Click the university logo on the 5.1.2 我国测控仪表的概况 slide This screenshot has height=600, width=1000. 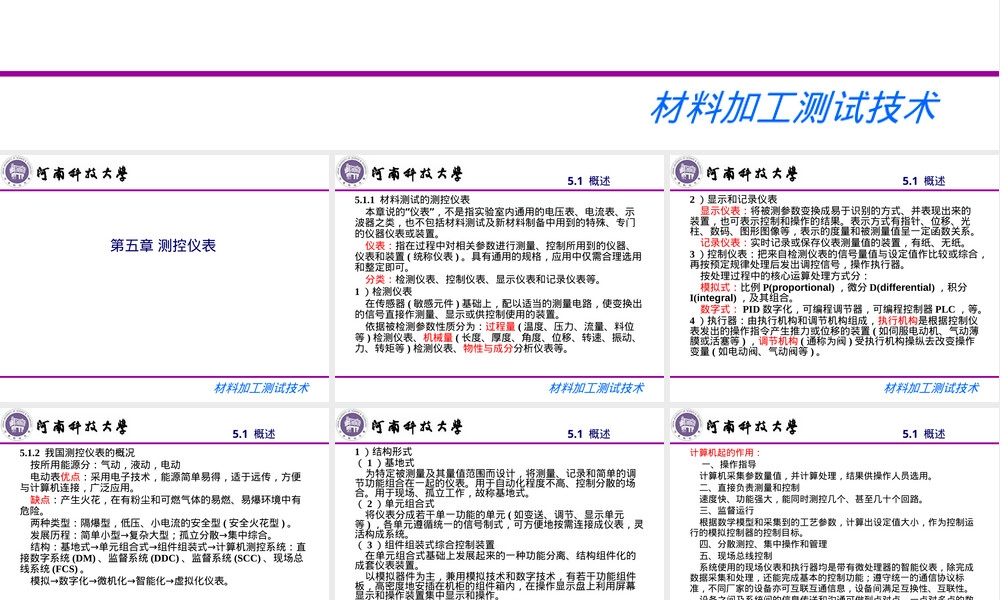coord(17,425)
